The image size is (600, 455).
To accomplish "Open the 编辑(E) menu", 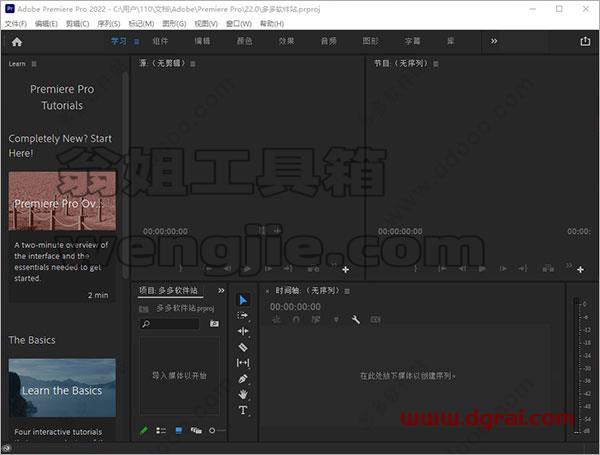I will tap(46, 24).
